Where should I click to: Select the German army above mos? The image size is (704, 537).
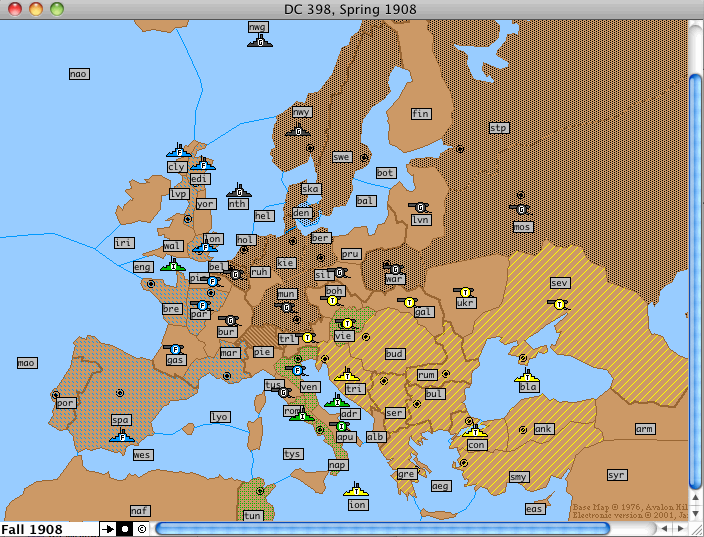coord(520,209)
